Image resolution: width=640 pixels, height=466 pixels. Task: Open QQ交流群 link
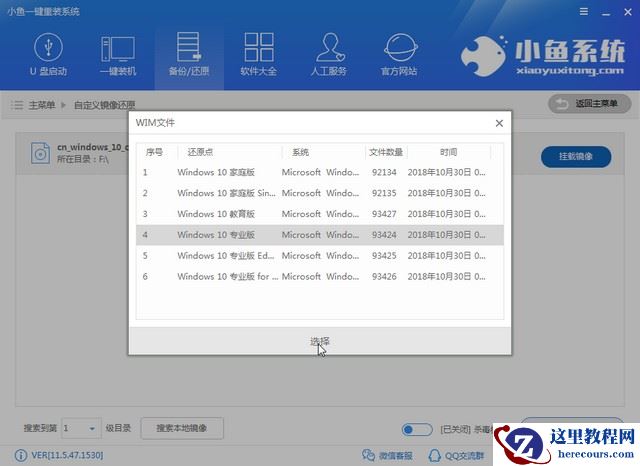point(456,455)
